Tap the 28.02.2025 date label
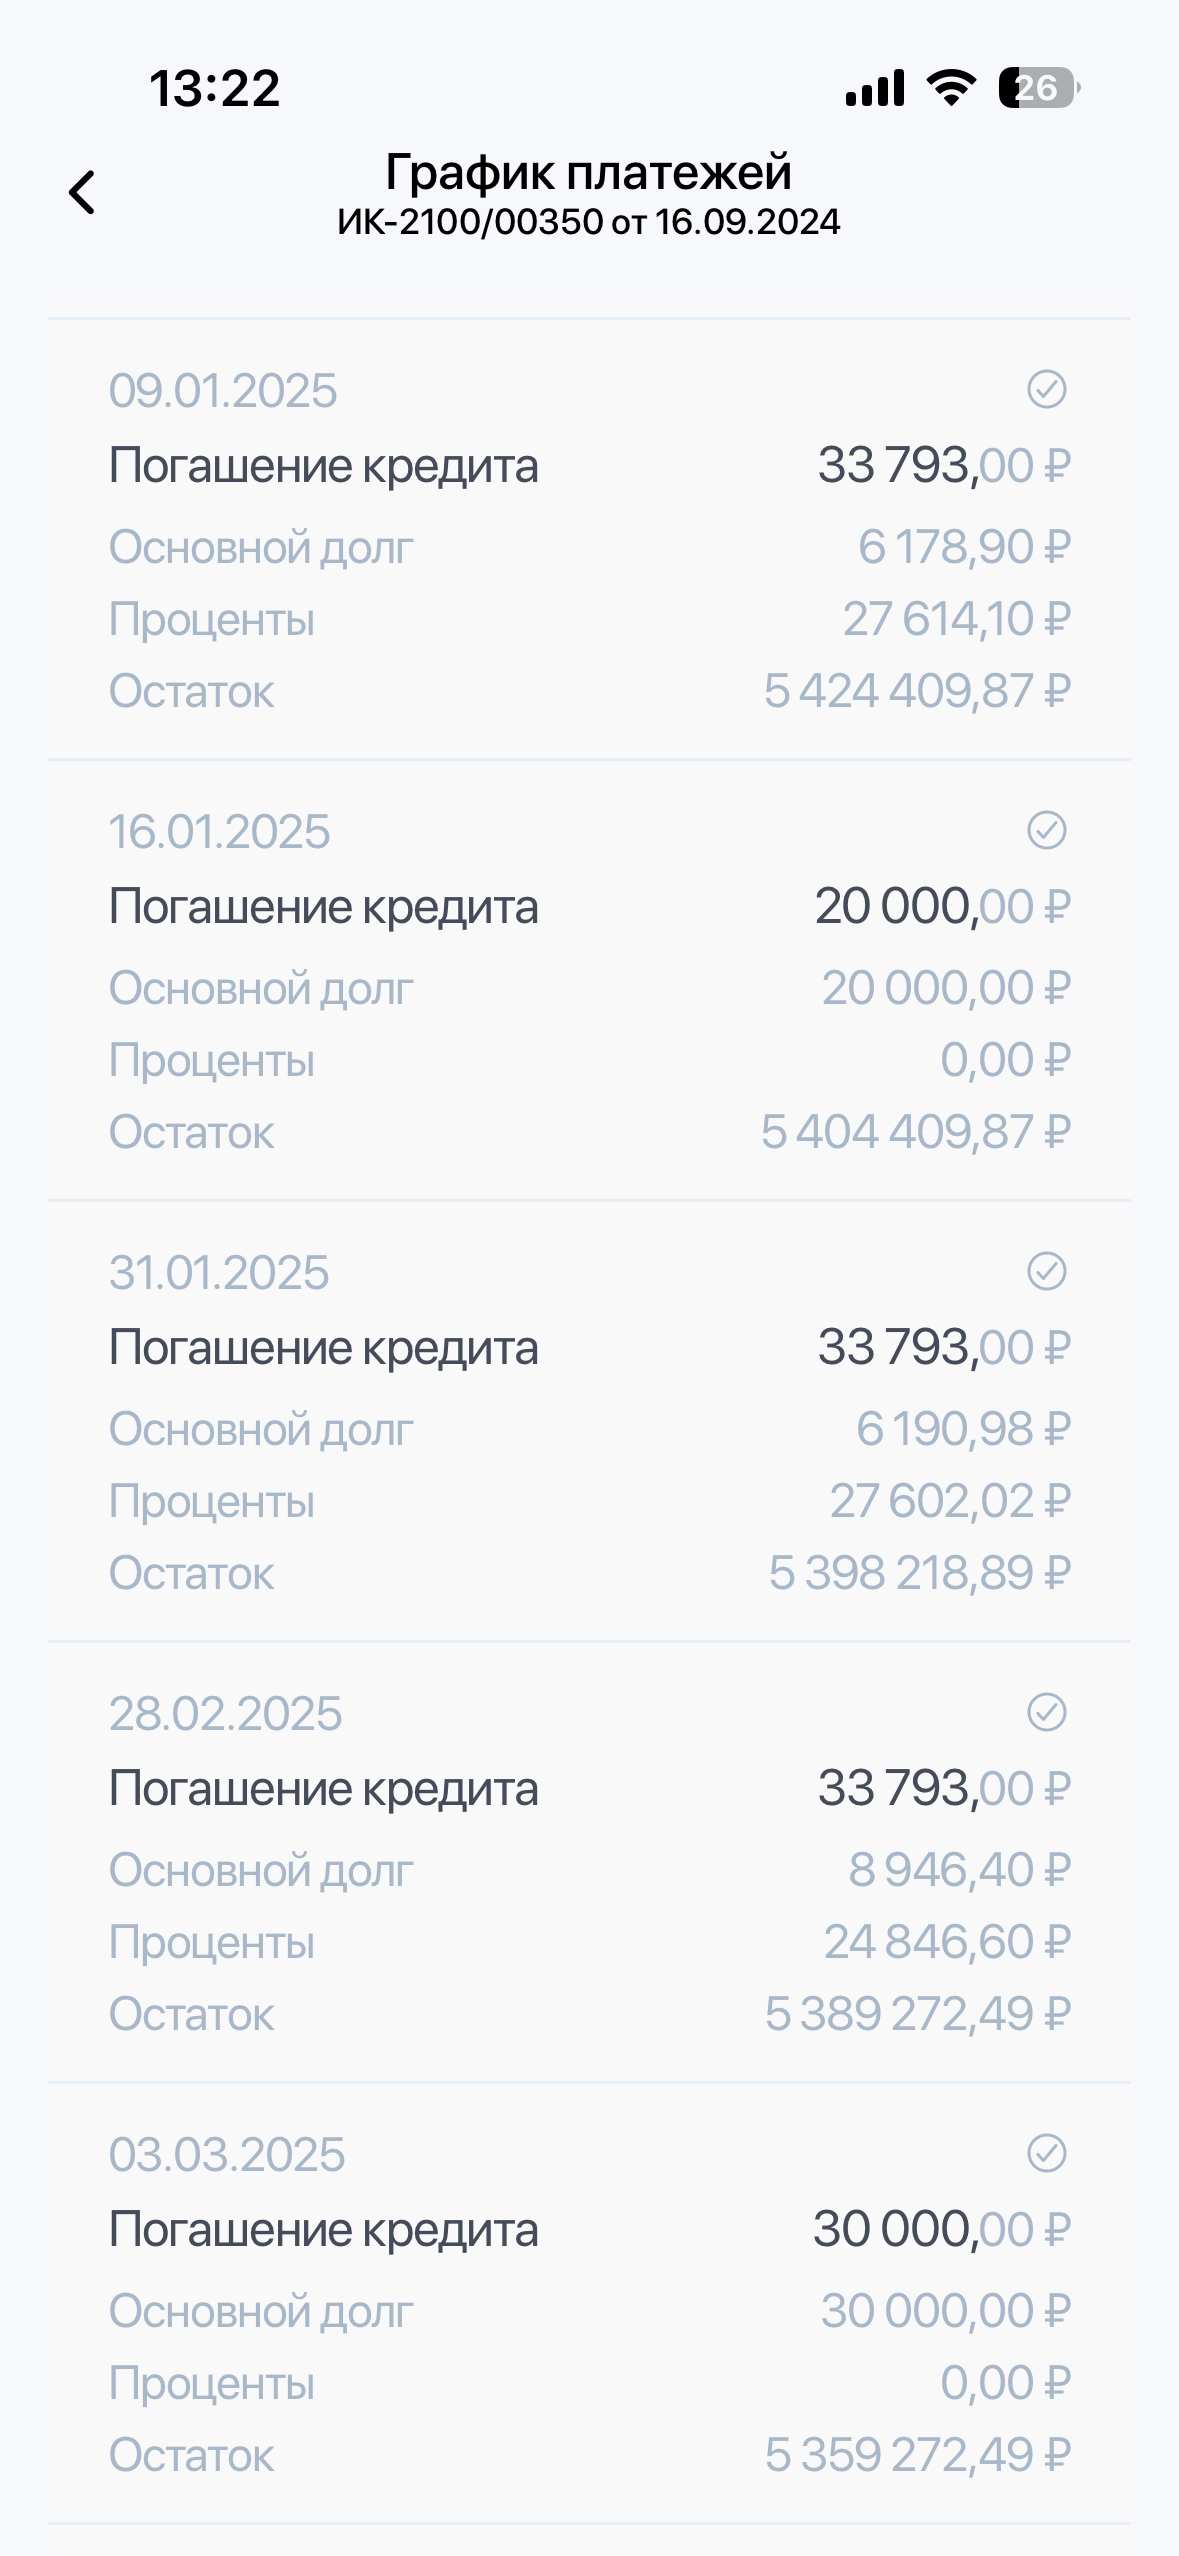The image size is (1179, 2556). [225, 1714]
